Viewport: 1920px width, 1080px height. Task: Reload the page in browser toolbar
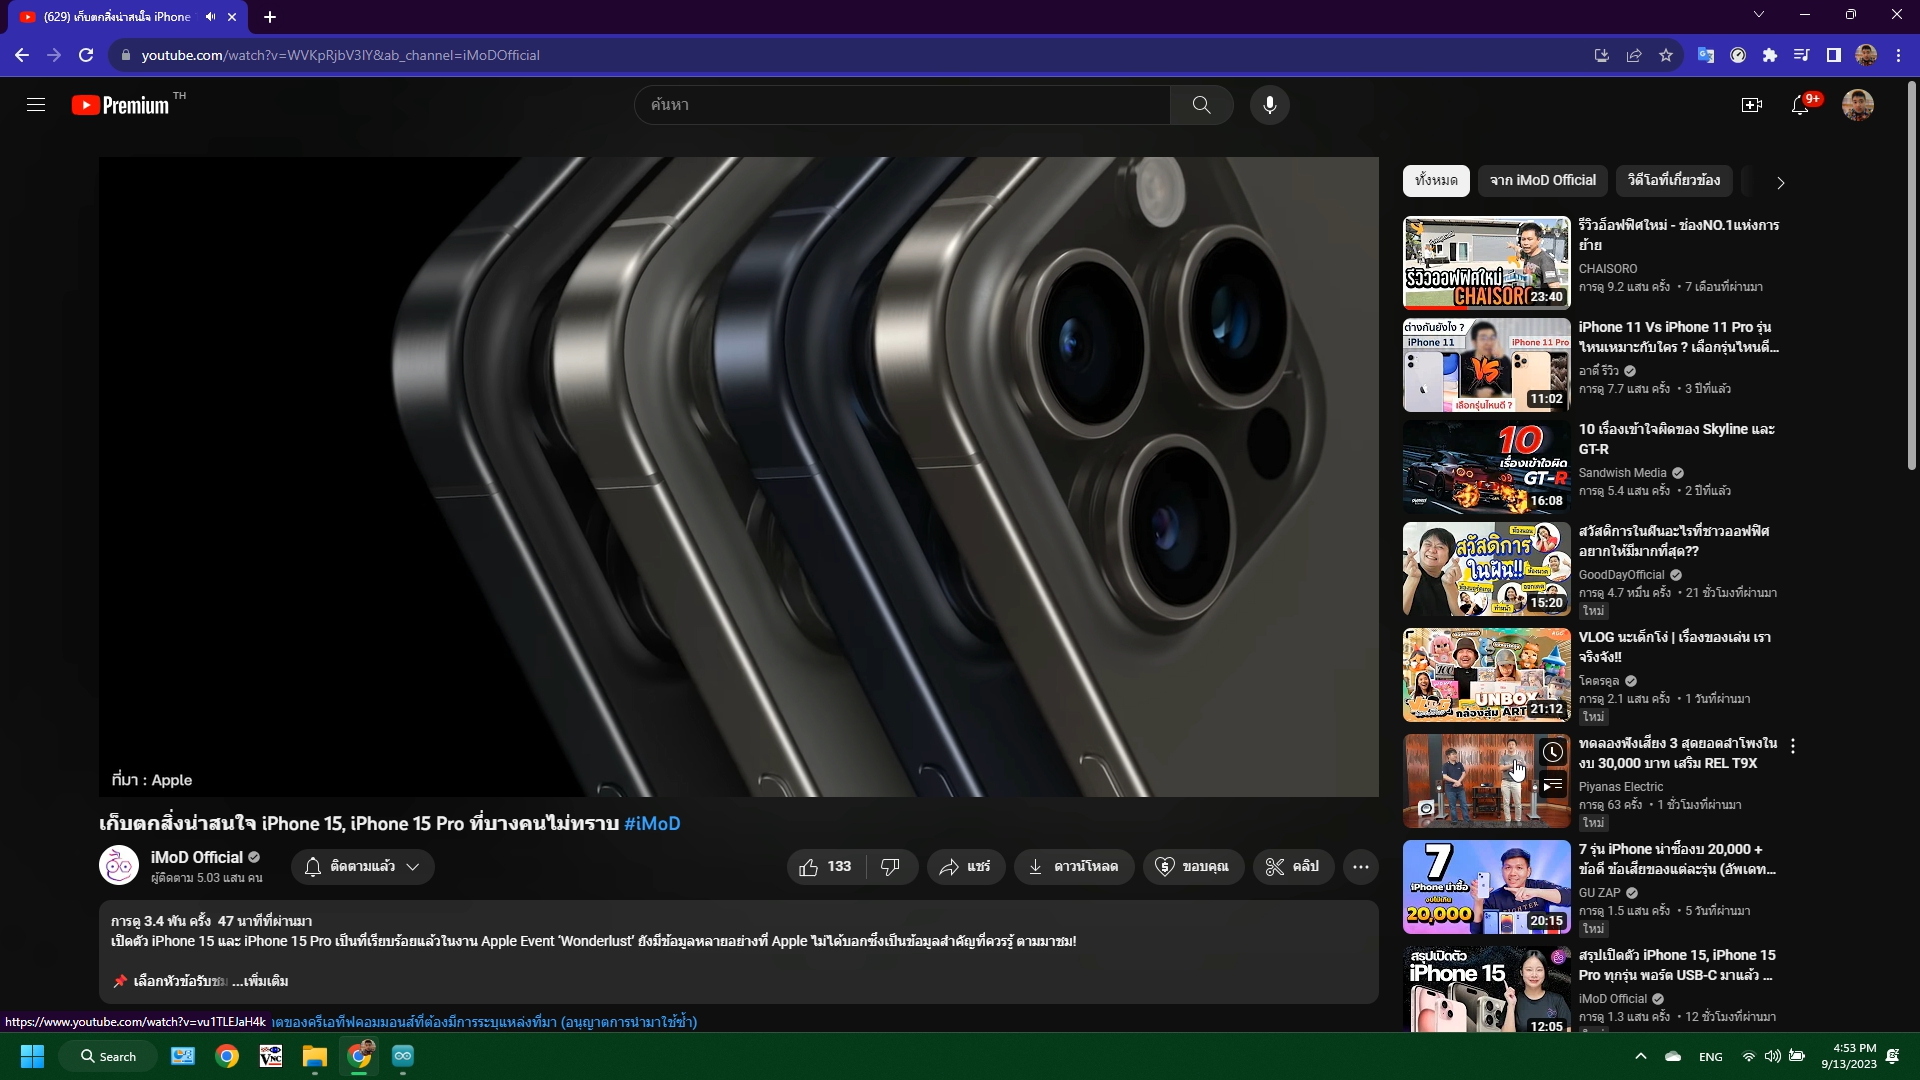pyautogui.click(x=86, y=55)
